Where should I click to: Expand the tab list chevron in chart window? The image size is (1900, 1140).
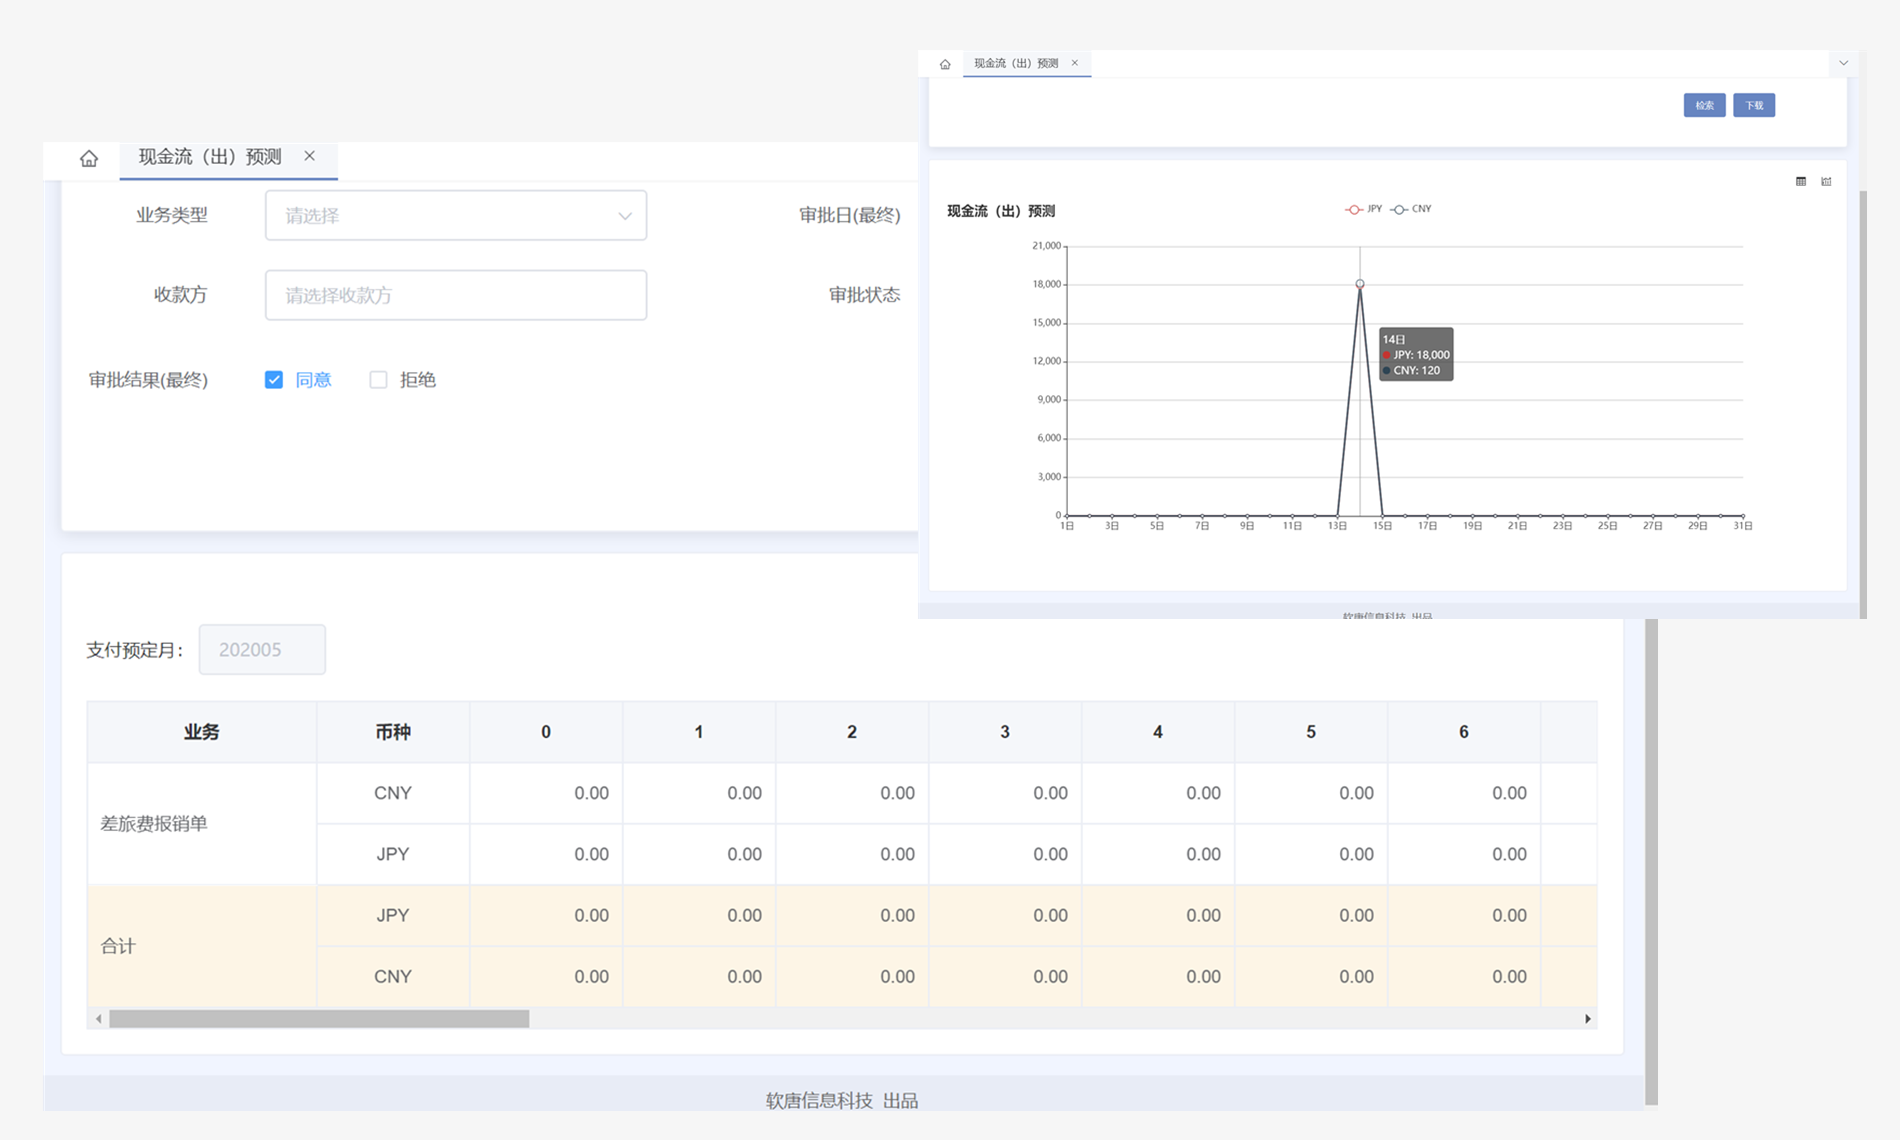[x=1843, y=63]
